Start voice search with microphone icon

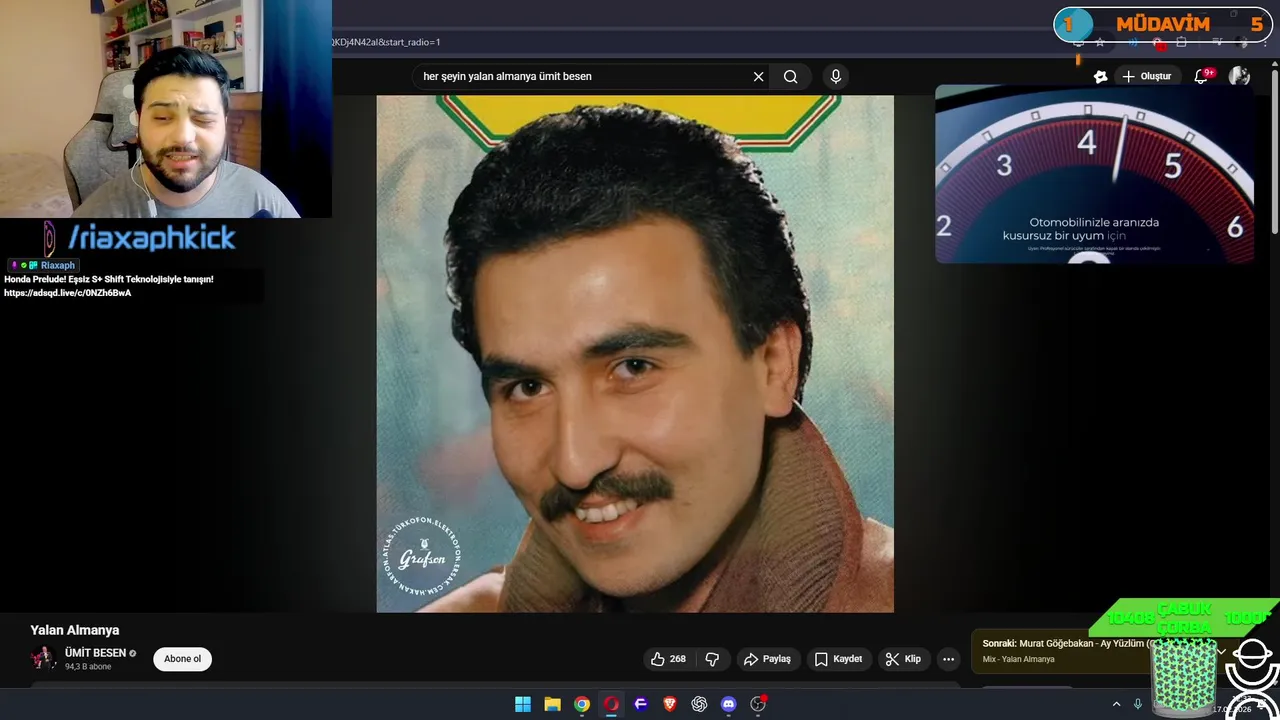pyautogui.click(x=836, y=77)
